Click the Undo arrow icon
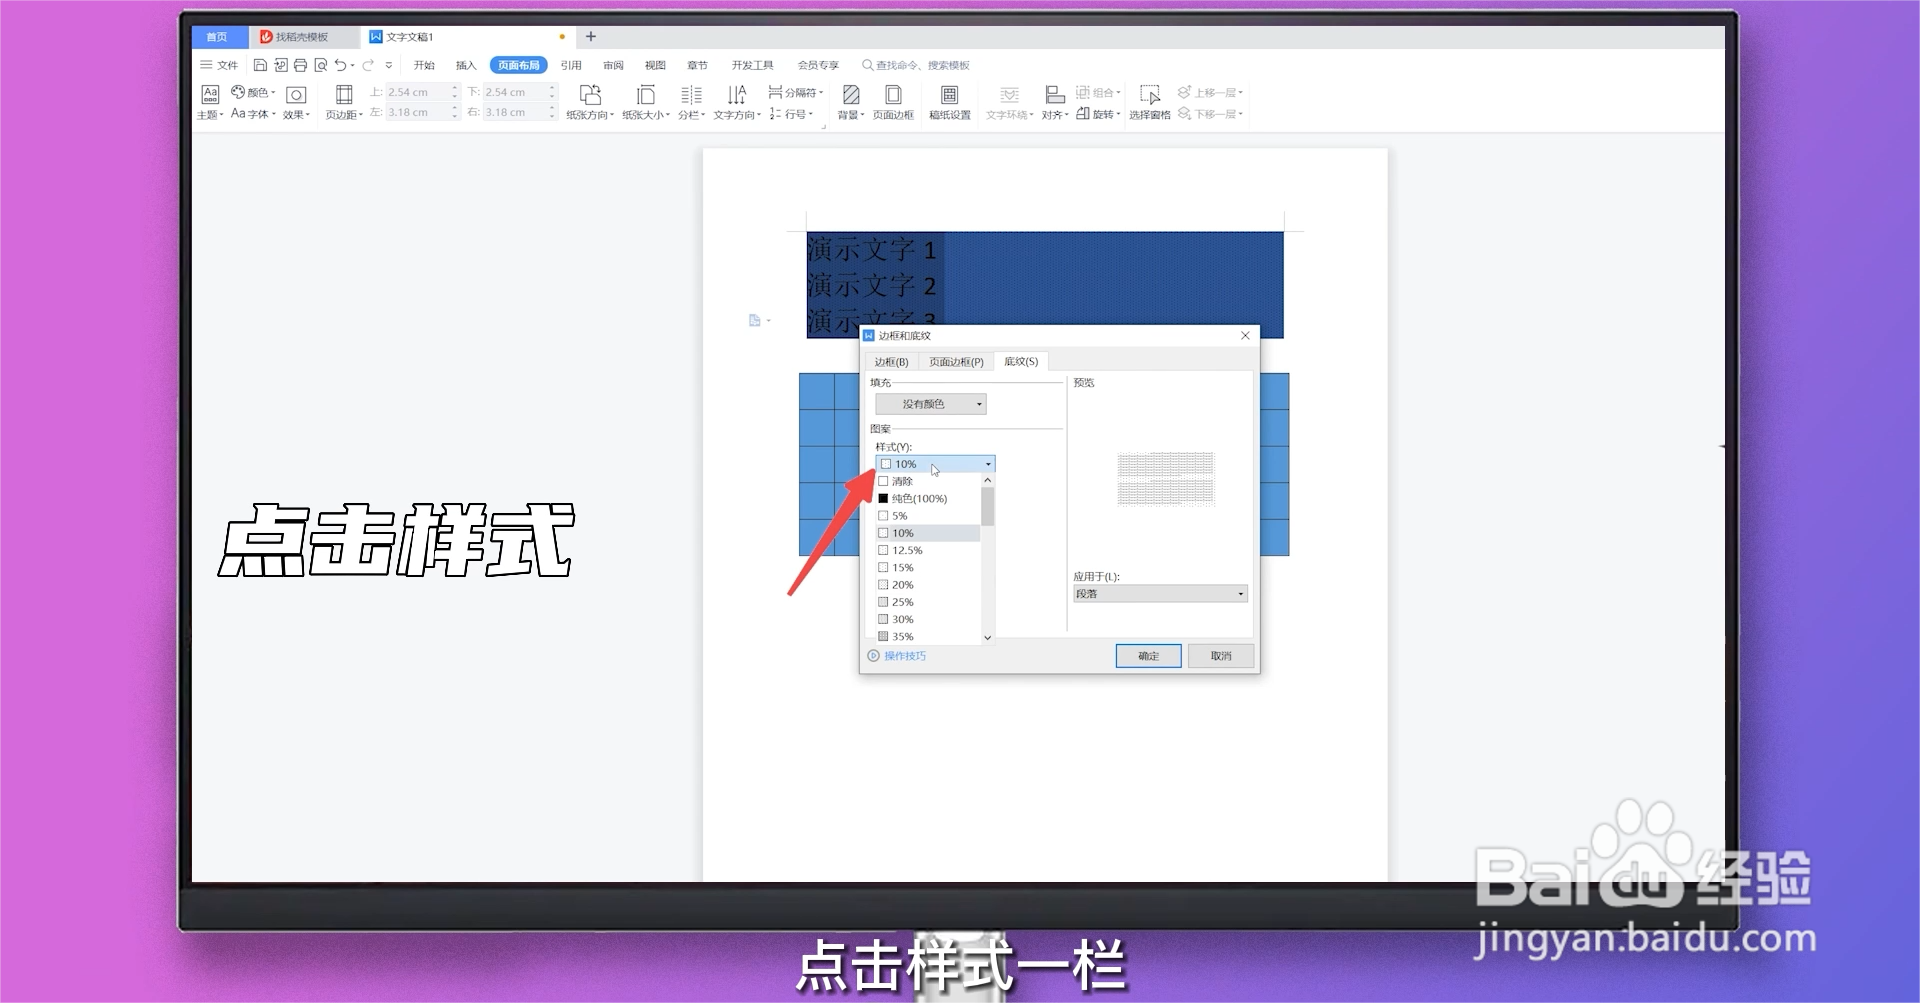Screen dimensions: 1920x1003 pos(341,65)
